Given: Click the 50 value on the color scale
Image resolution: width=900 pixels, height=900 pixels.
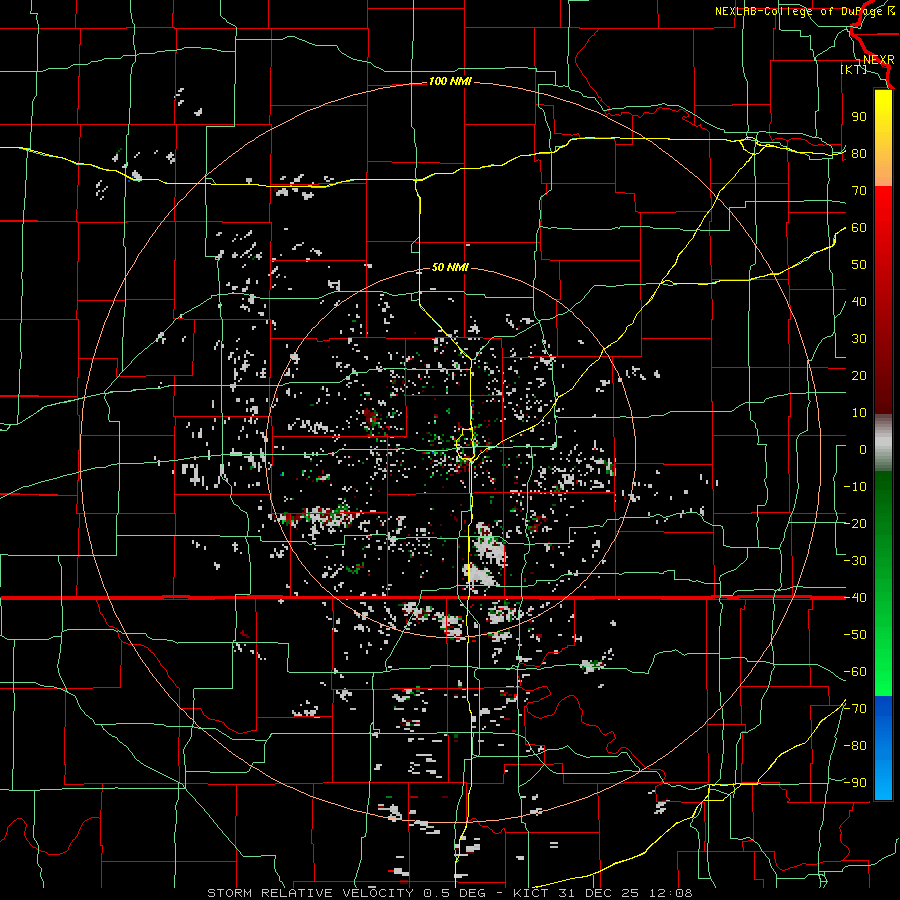Looking at the screenshot, I should (859, 265).
